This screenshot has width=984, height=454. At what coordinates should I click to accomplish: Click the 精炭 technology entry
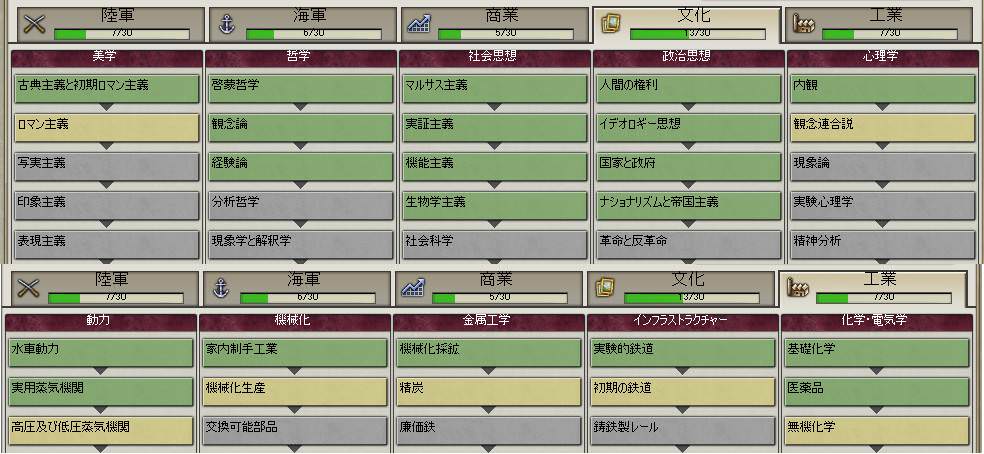pyautogui.click(x=486, y=388)
